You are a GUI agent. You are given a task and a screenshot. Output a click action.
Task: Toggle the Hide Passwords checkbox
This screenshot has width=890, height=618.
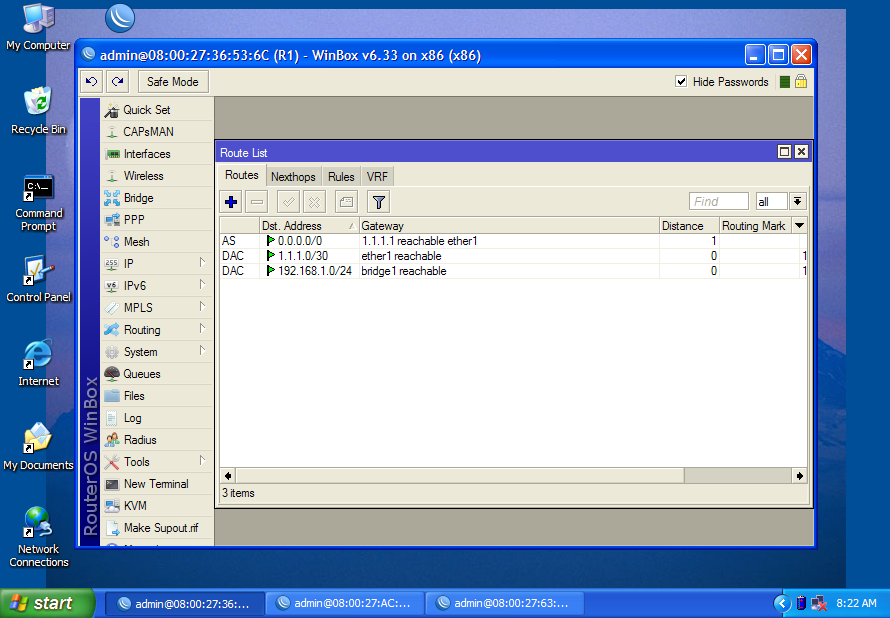tap(681, 82)
